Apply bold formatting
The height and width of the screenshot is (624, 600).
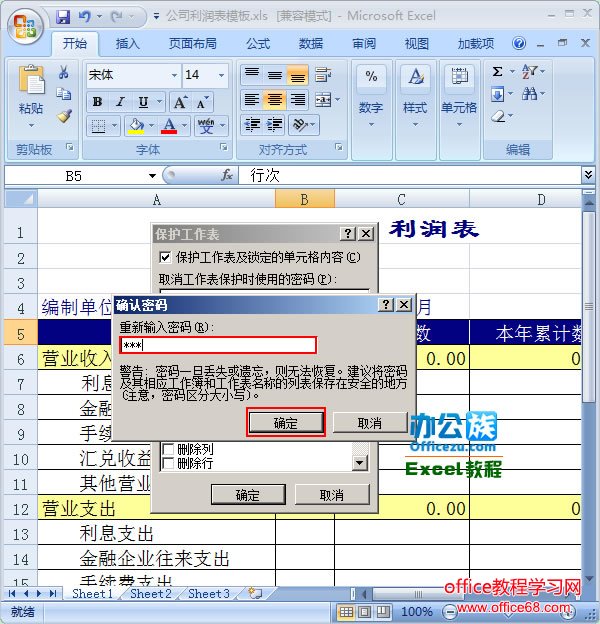97,102
